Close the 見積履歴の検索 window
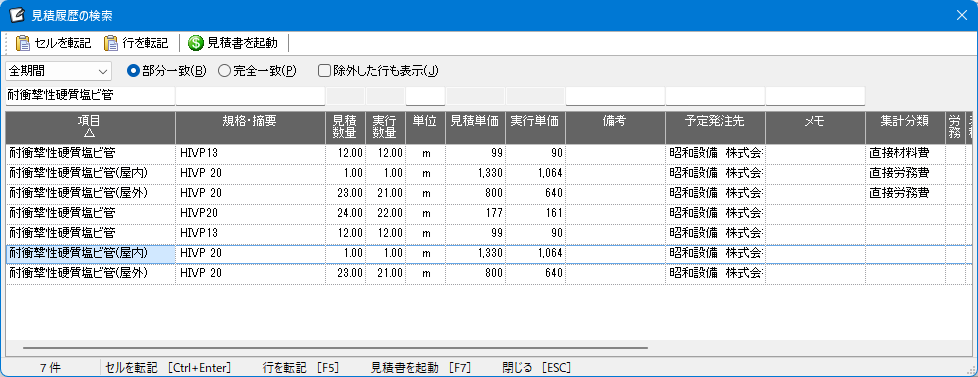 point(962,15)
